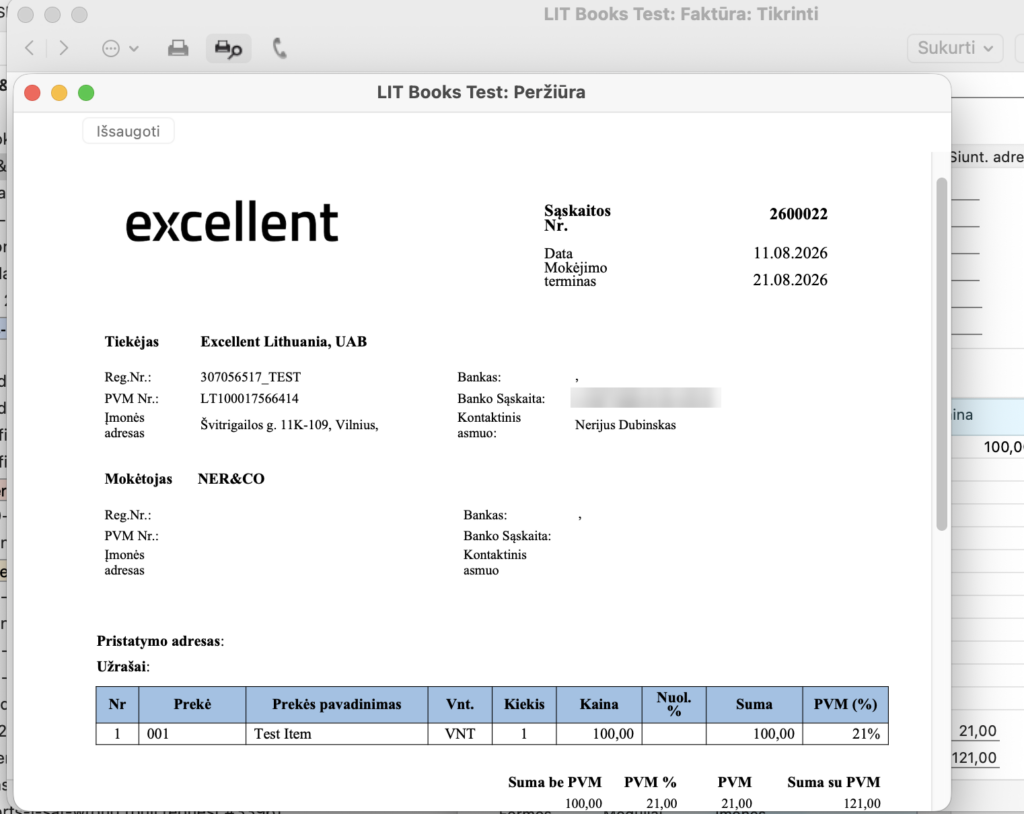Viewport: 1024px width, 814px height.
Task: Click the Kiekis column header
Action: pos(524,704)
